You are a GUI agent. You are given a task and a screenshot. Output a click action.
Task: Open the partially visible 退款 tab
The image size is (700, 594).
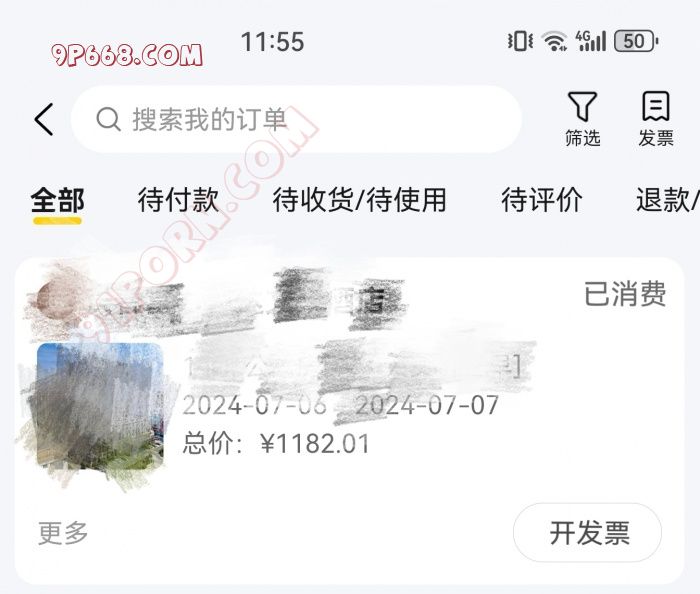pyautogui.click(x=668, y=199)
